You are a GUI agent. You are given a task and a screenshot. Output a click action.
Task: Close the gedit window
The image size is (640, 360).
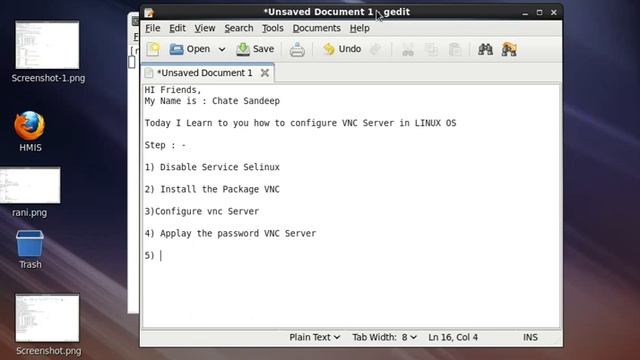tap(553, 13)
